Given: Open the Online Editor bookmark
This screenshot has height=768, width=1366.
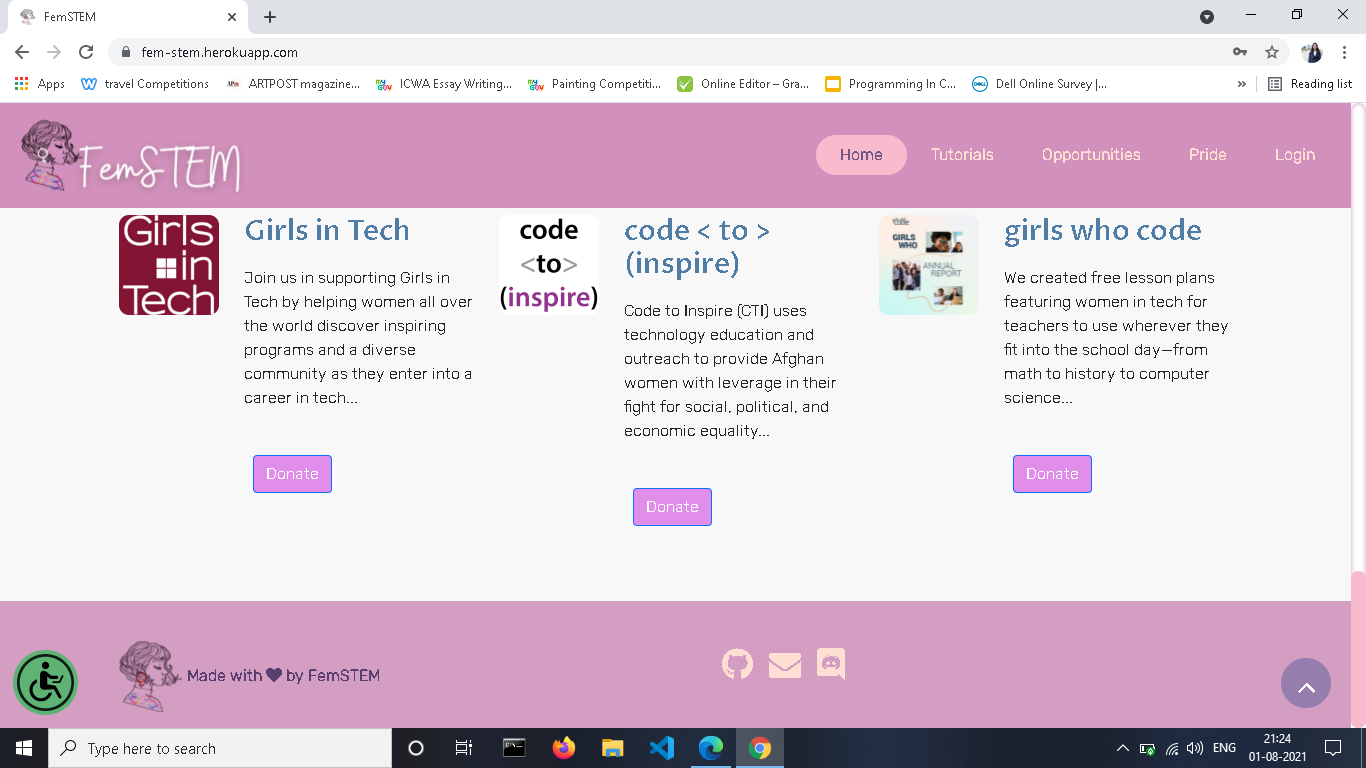Looking at the screenshot, I should pyautogui.click(x=743, y=84).
